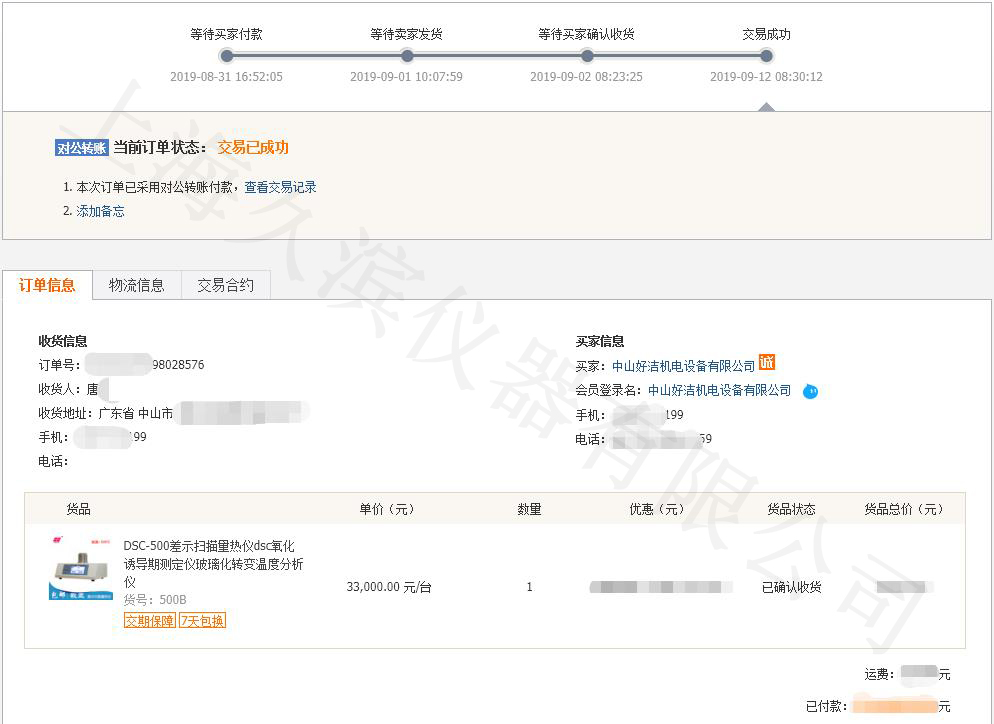994x724 pixels.
Task: Open the 查看交易记录 link
Action: [280, 187]
